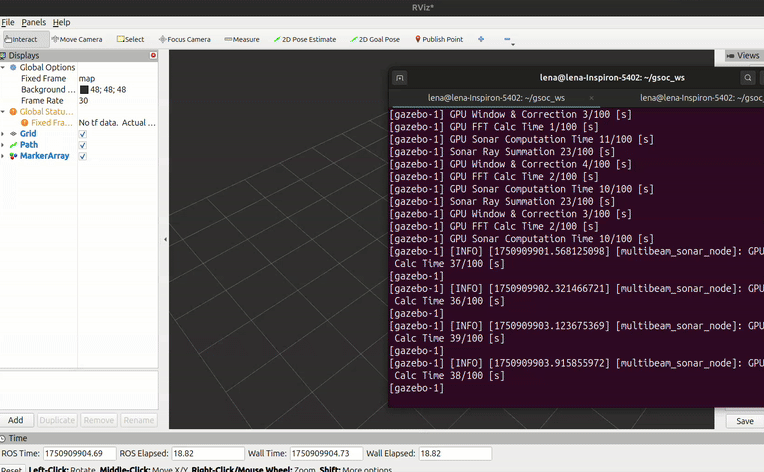
Task: Close the first terminal tab
Action: pyautogui.click(x=592, y=98)
